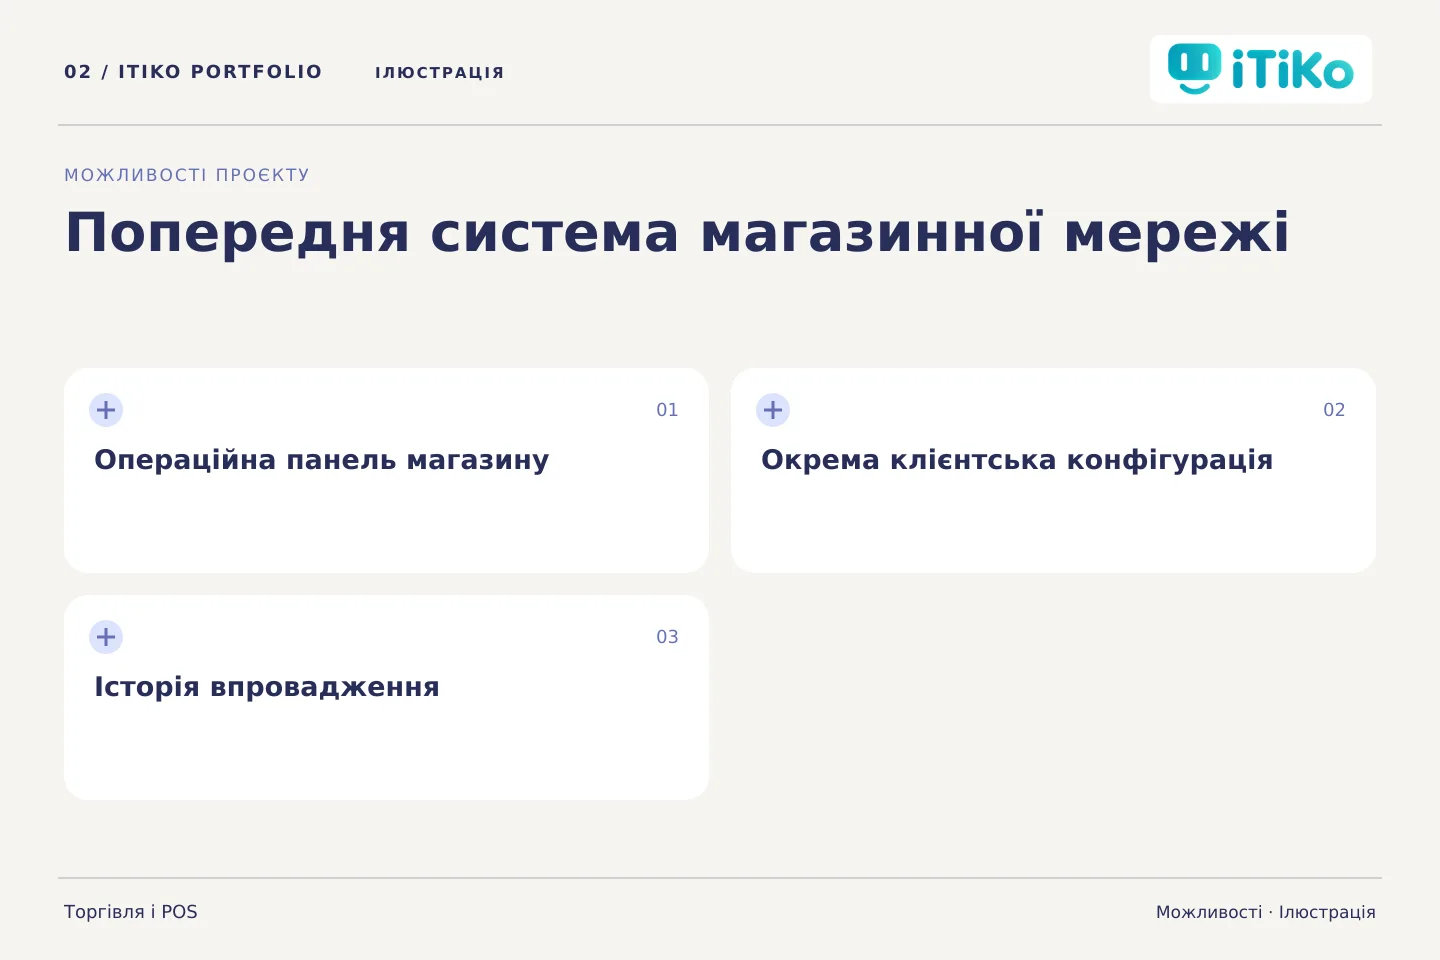This screenshot has width=1440, height=960.
Task: Click the МОЖЛИВОСТІ ПРОЄКТУ subtitle
Action: point(187,175)
